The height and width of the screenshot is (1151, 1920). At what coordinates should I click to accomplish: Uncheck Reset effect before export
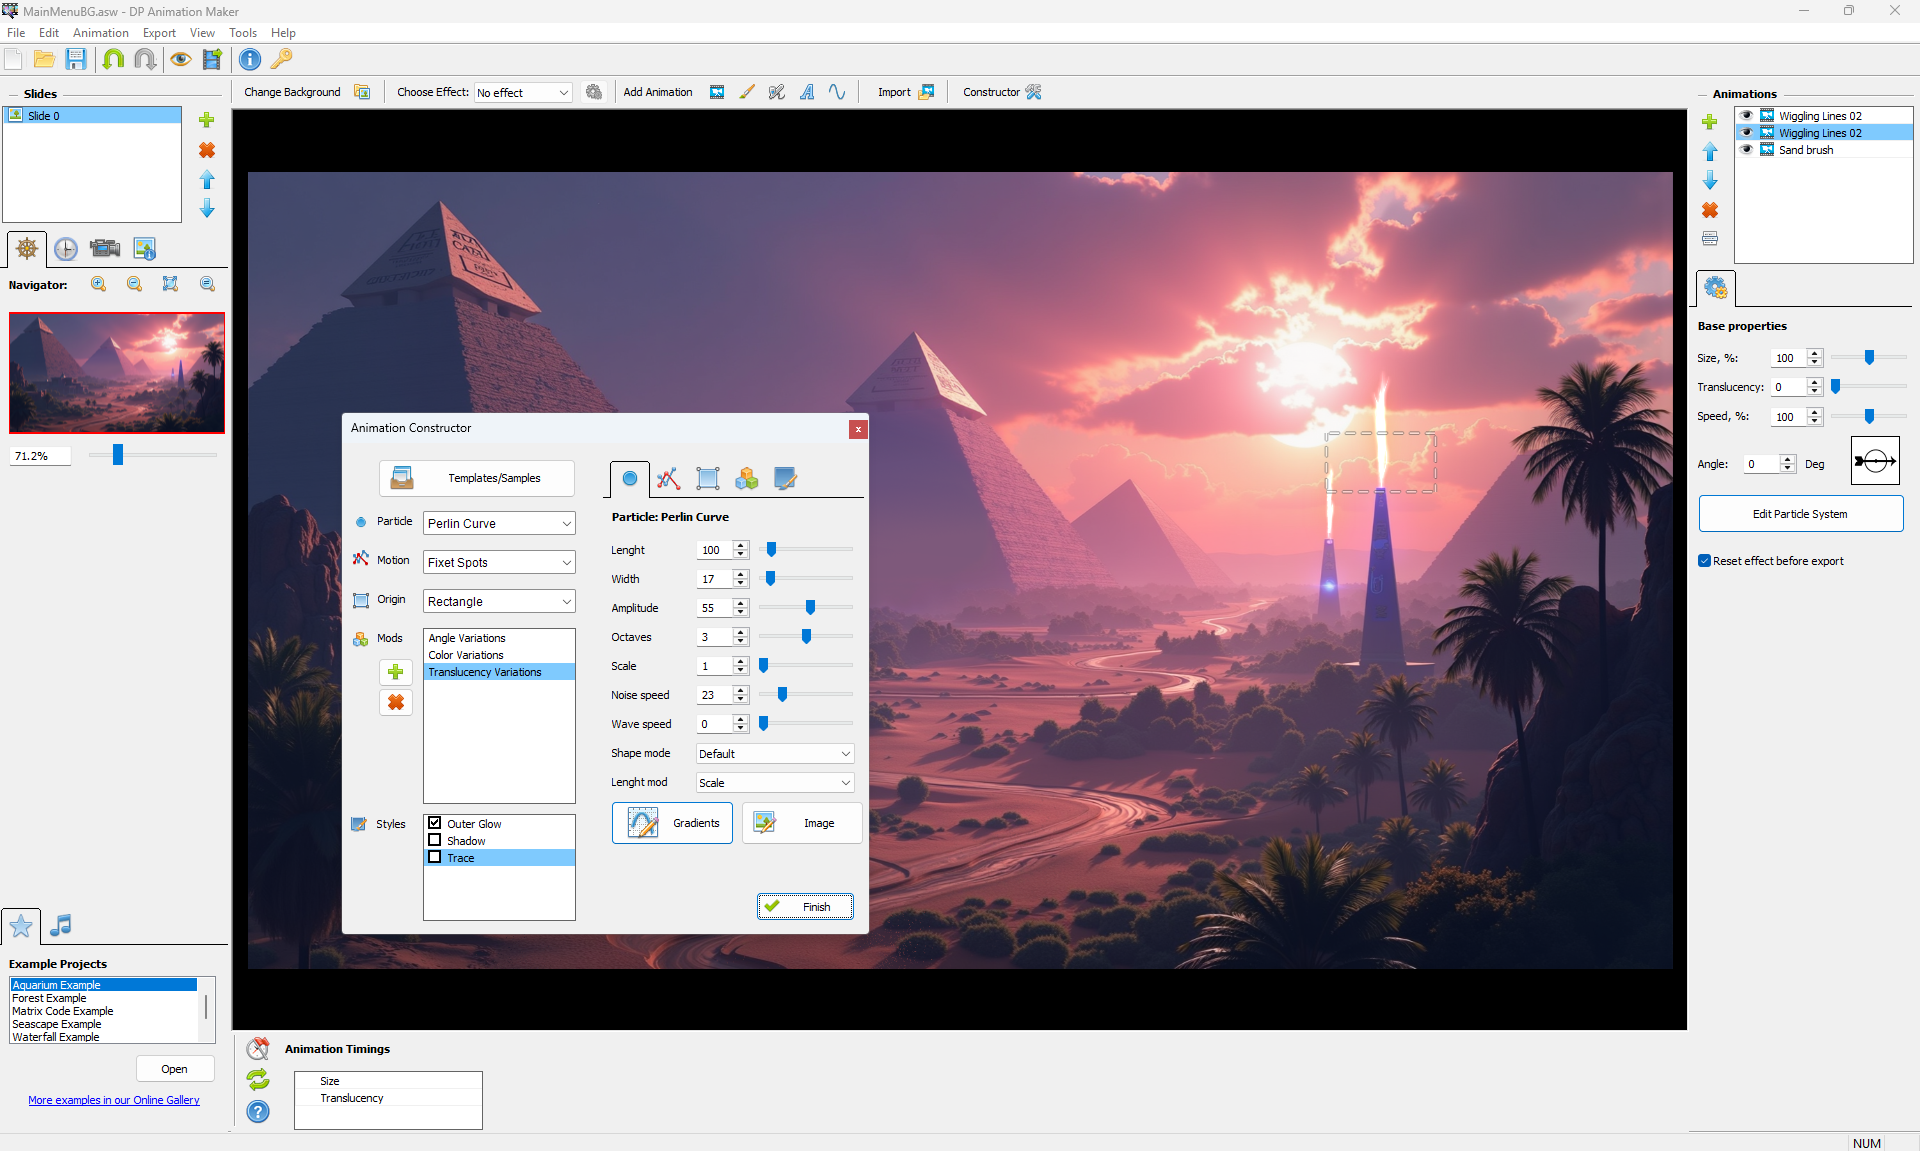click(x=1705, y=561)
